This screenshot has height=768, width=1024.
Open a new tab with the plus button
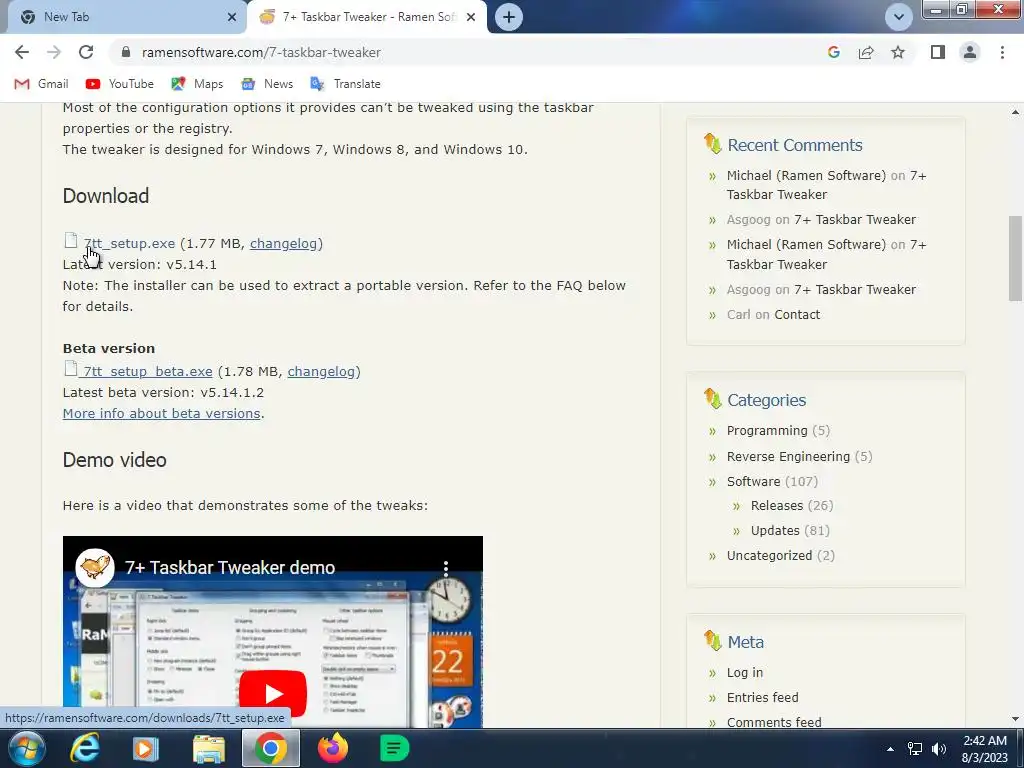coord(509,17)
